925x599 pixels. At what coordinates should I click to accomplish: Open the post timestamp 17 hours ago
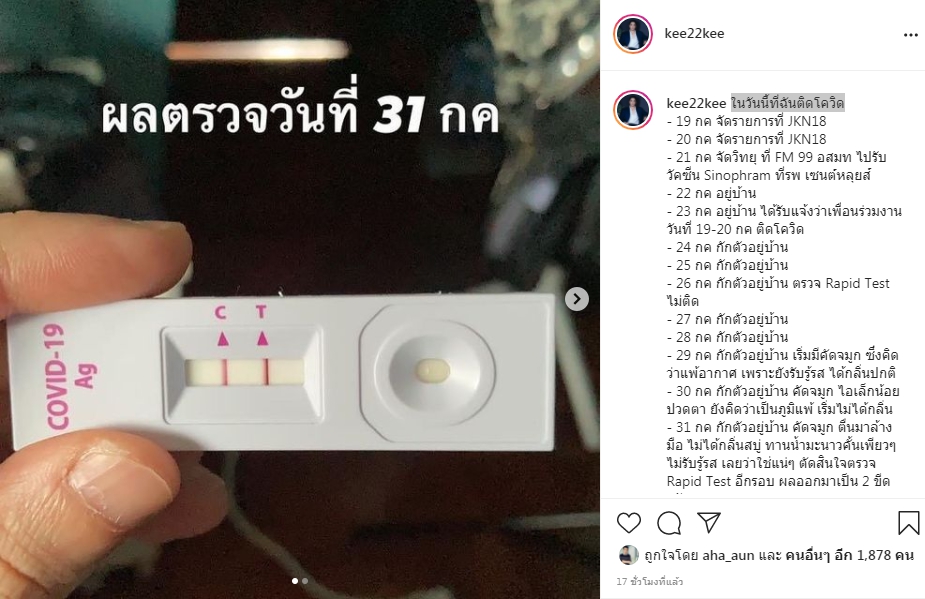pyautogui.click(x=650, y=582)
